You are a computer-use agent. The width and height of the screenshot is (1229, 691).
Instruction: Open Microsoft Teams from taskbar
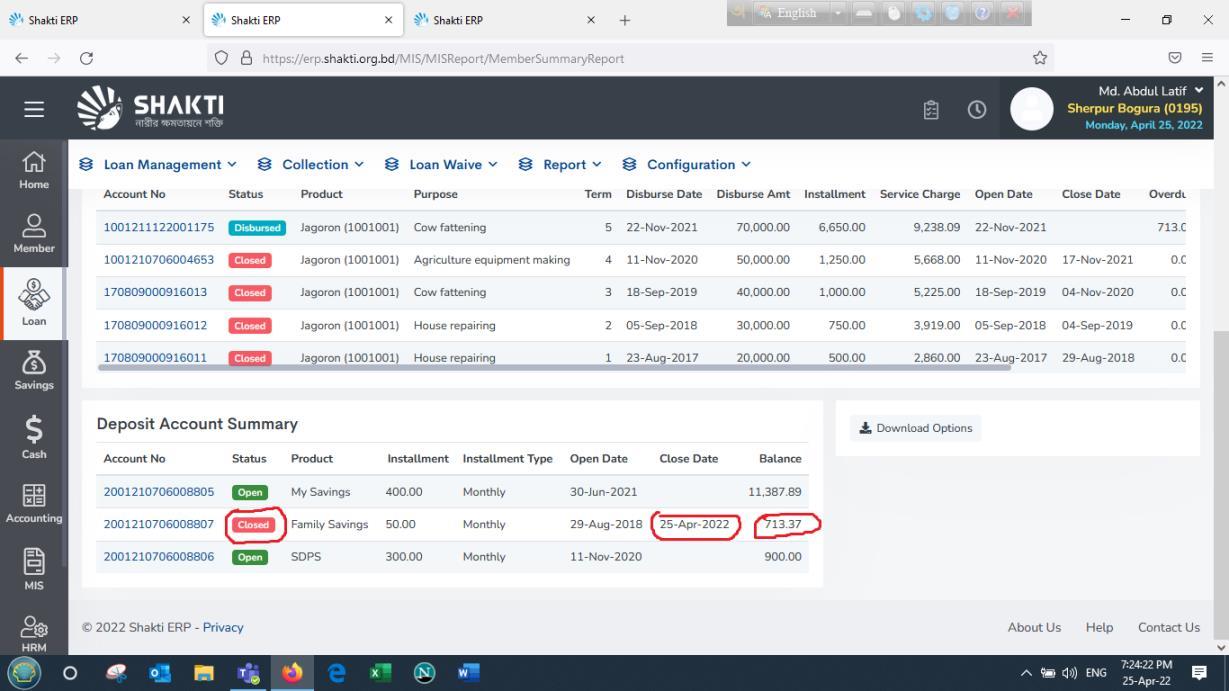click(x=248, y=673)
